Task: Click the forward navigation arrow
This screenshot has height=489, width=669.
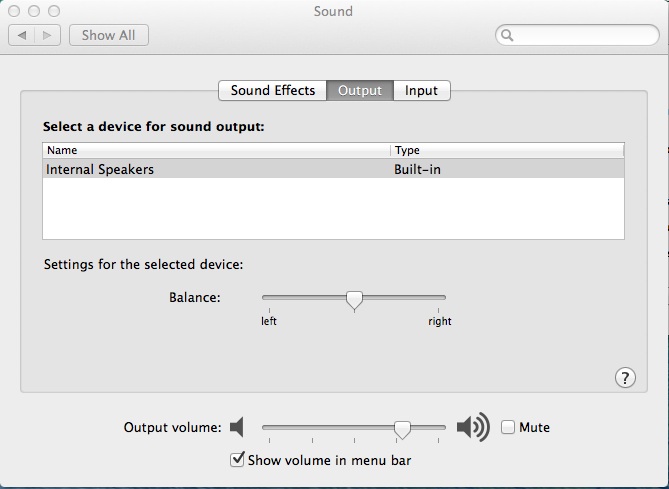Action: point(49,35)
